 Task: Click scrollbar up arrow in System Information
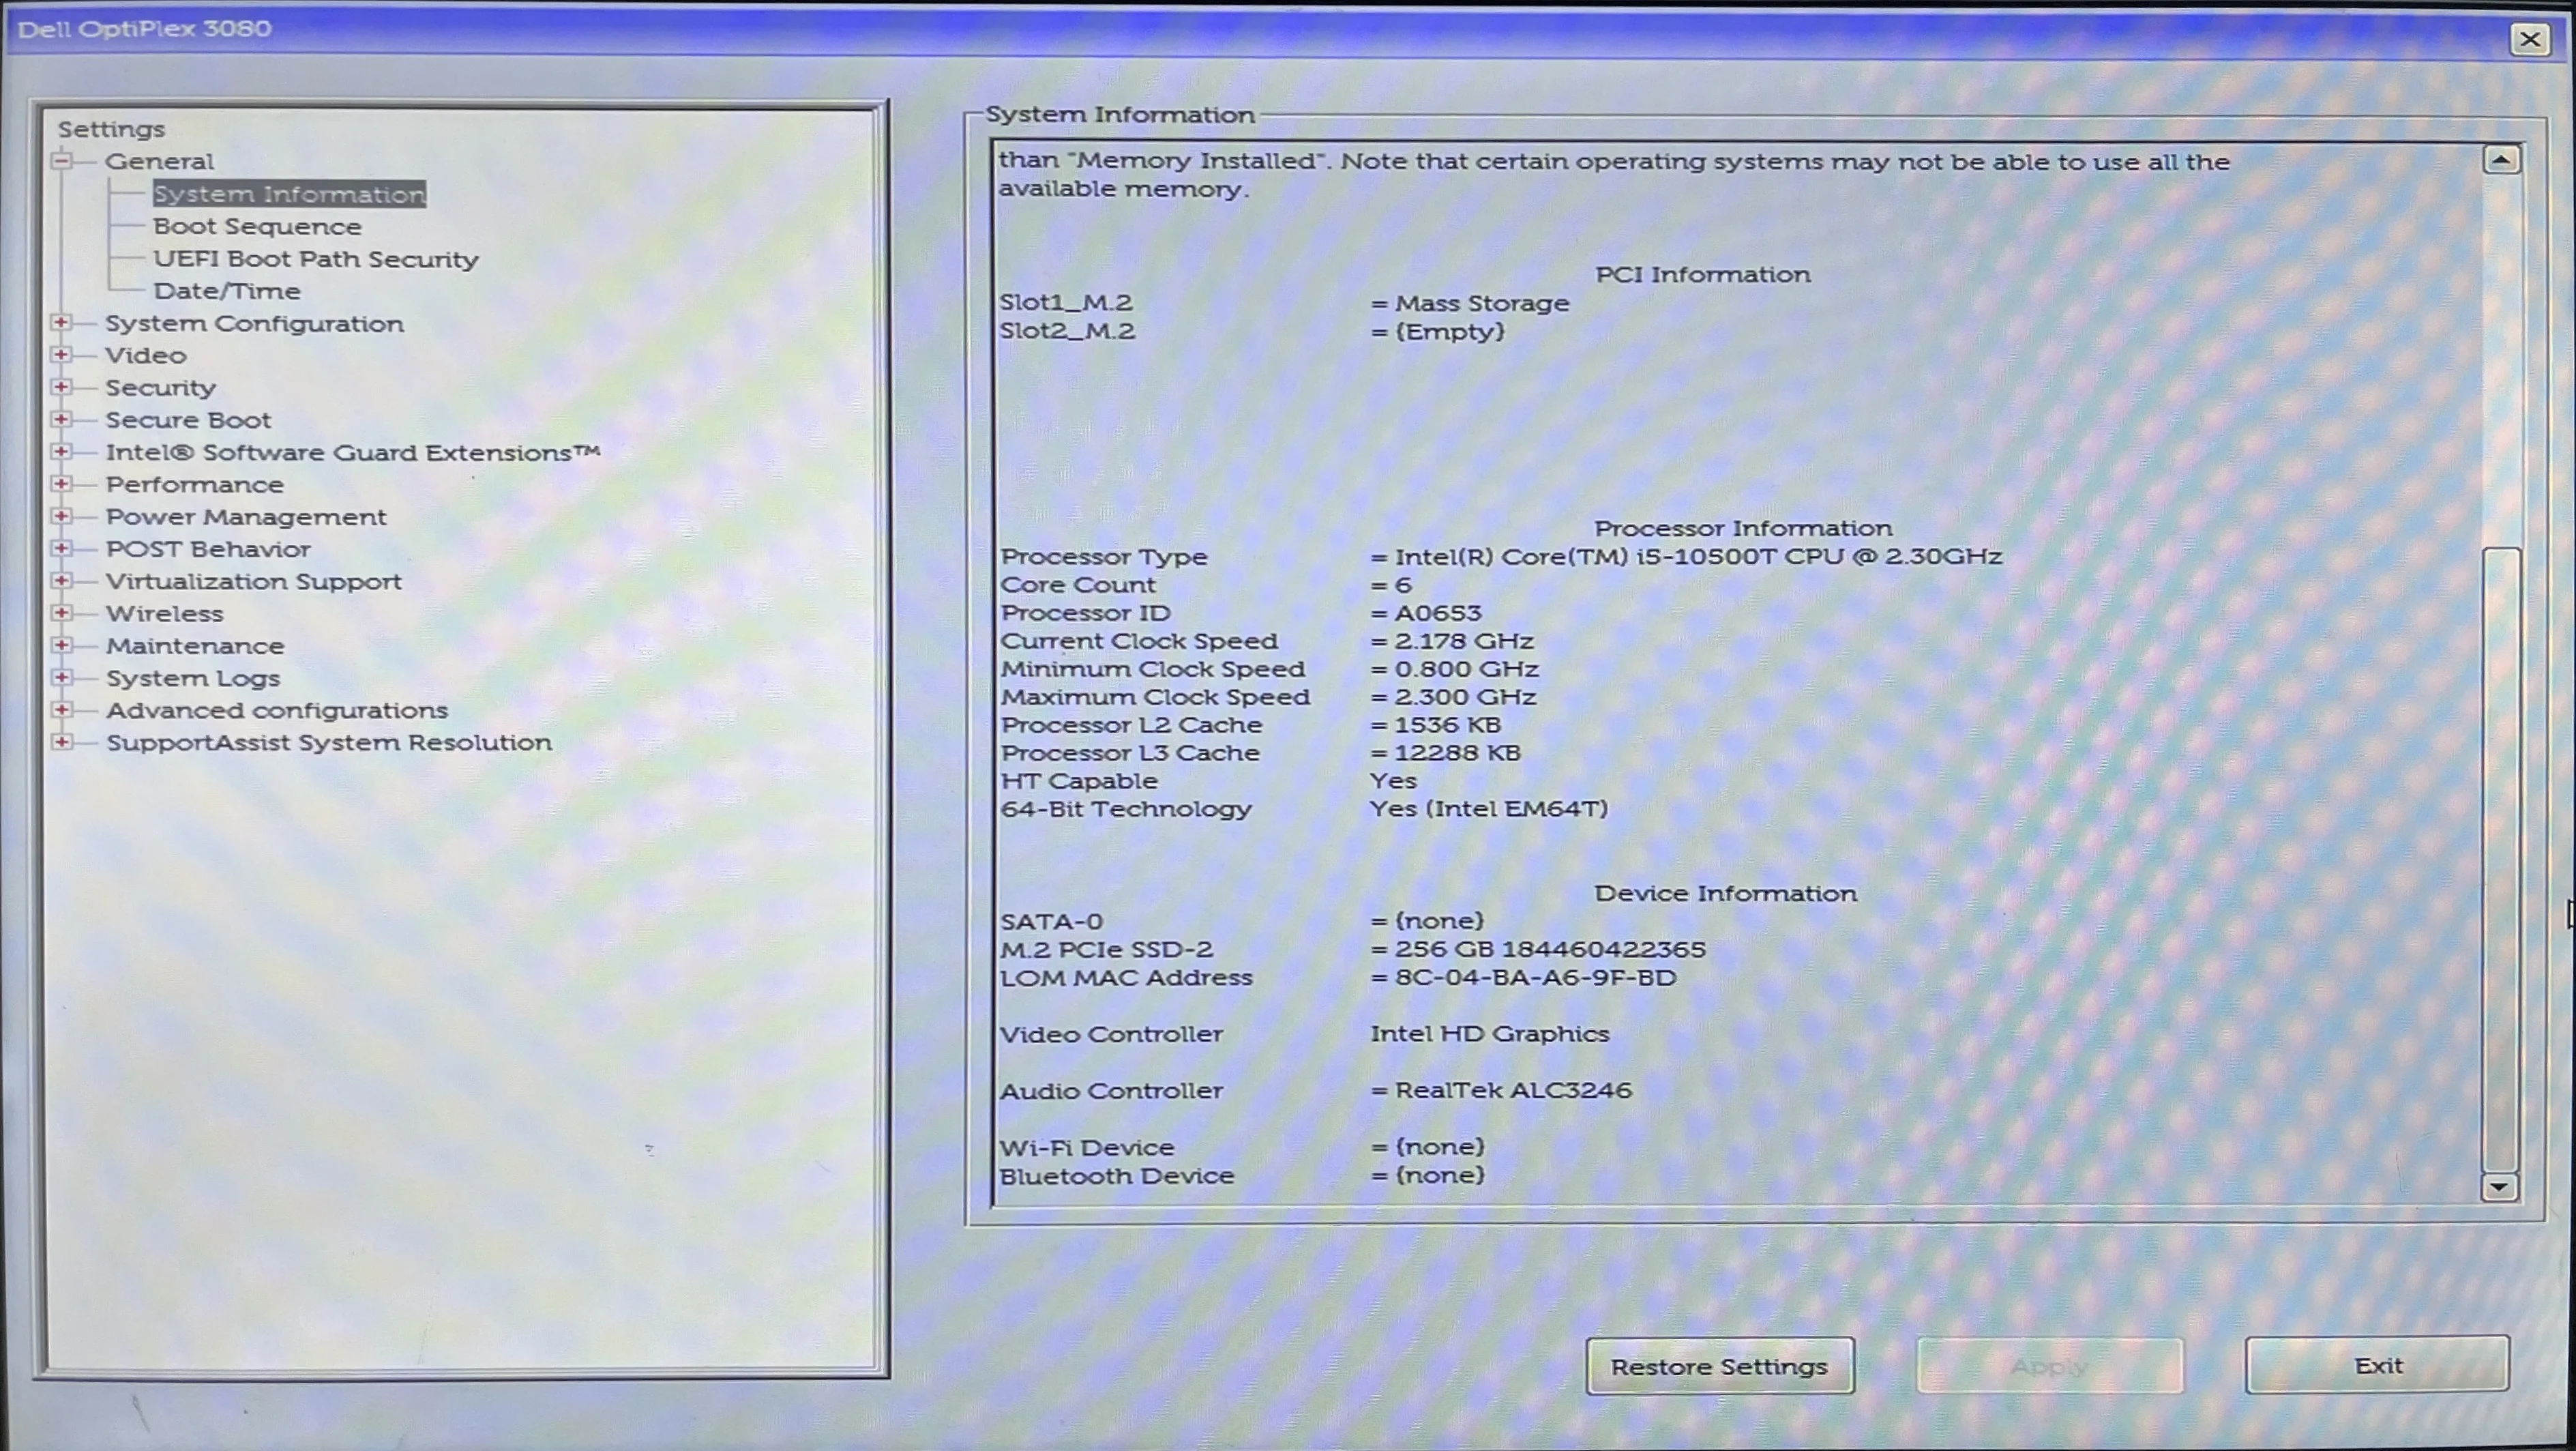pos(2501,160)
